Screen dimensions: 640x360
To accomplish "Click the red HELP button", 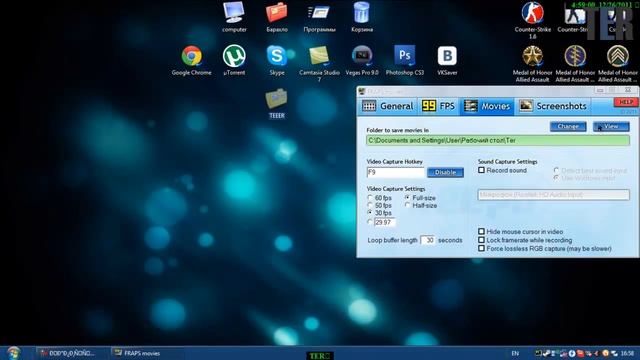I will [626, 102].
